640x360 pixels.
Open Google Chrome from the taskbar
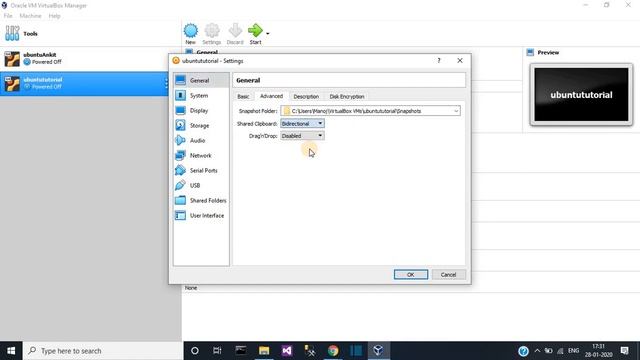click(333, 351)
